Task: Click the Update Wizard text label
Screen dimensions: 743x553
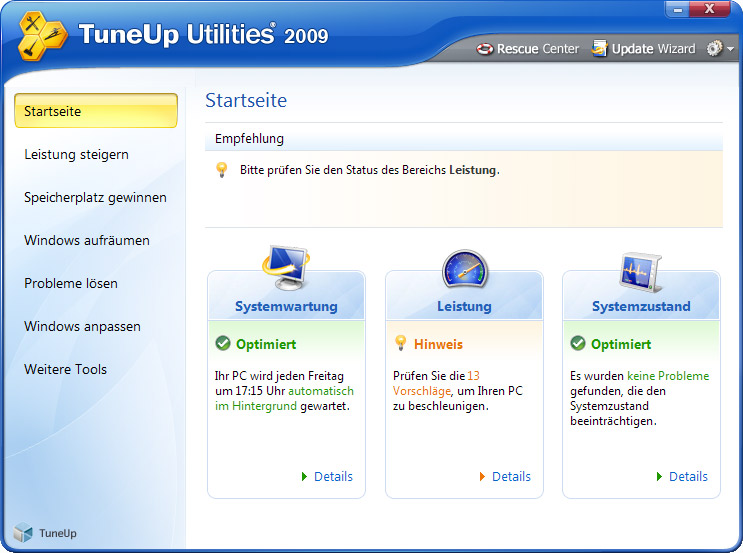Action: [653, 49]
